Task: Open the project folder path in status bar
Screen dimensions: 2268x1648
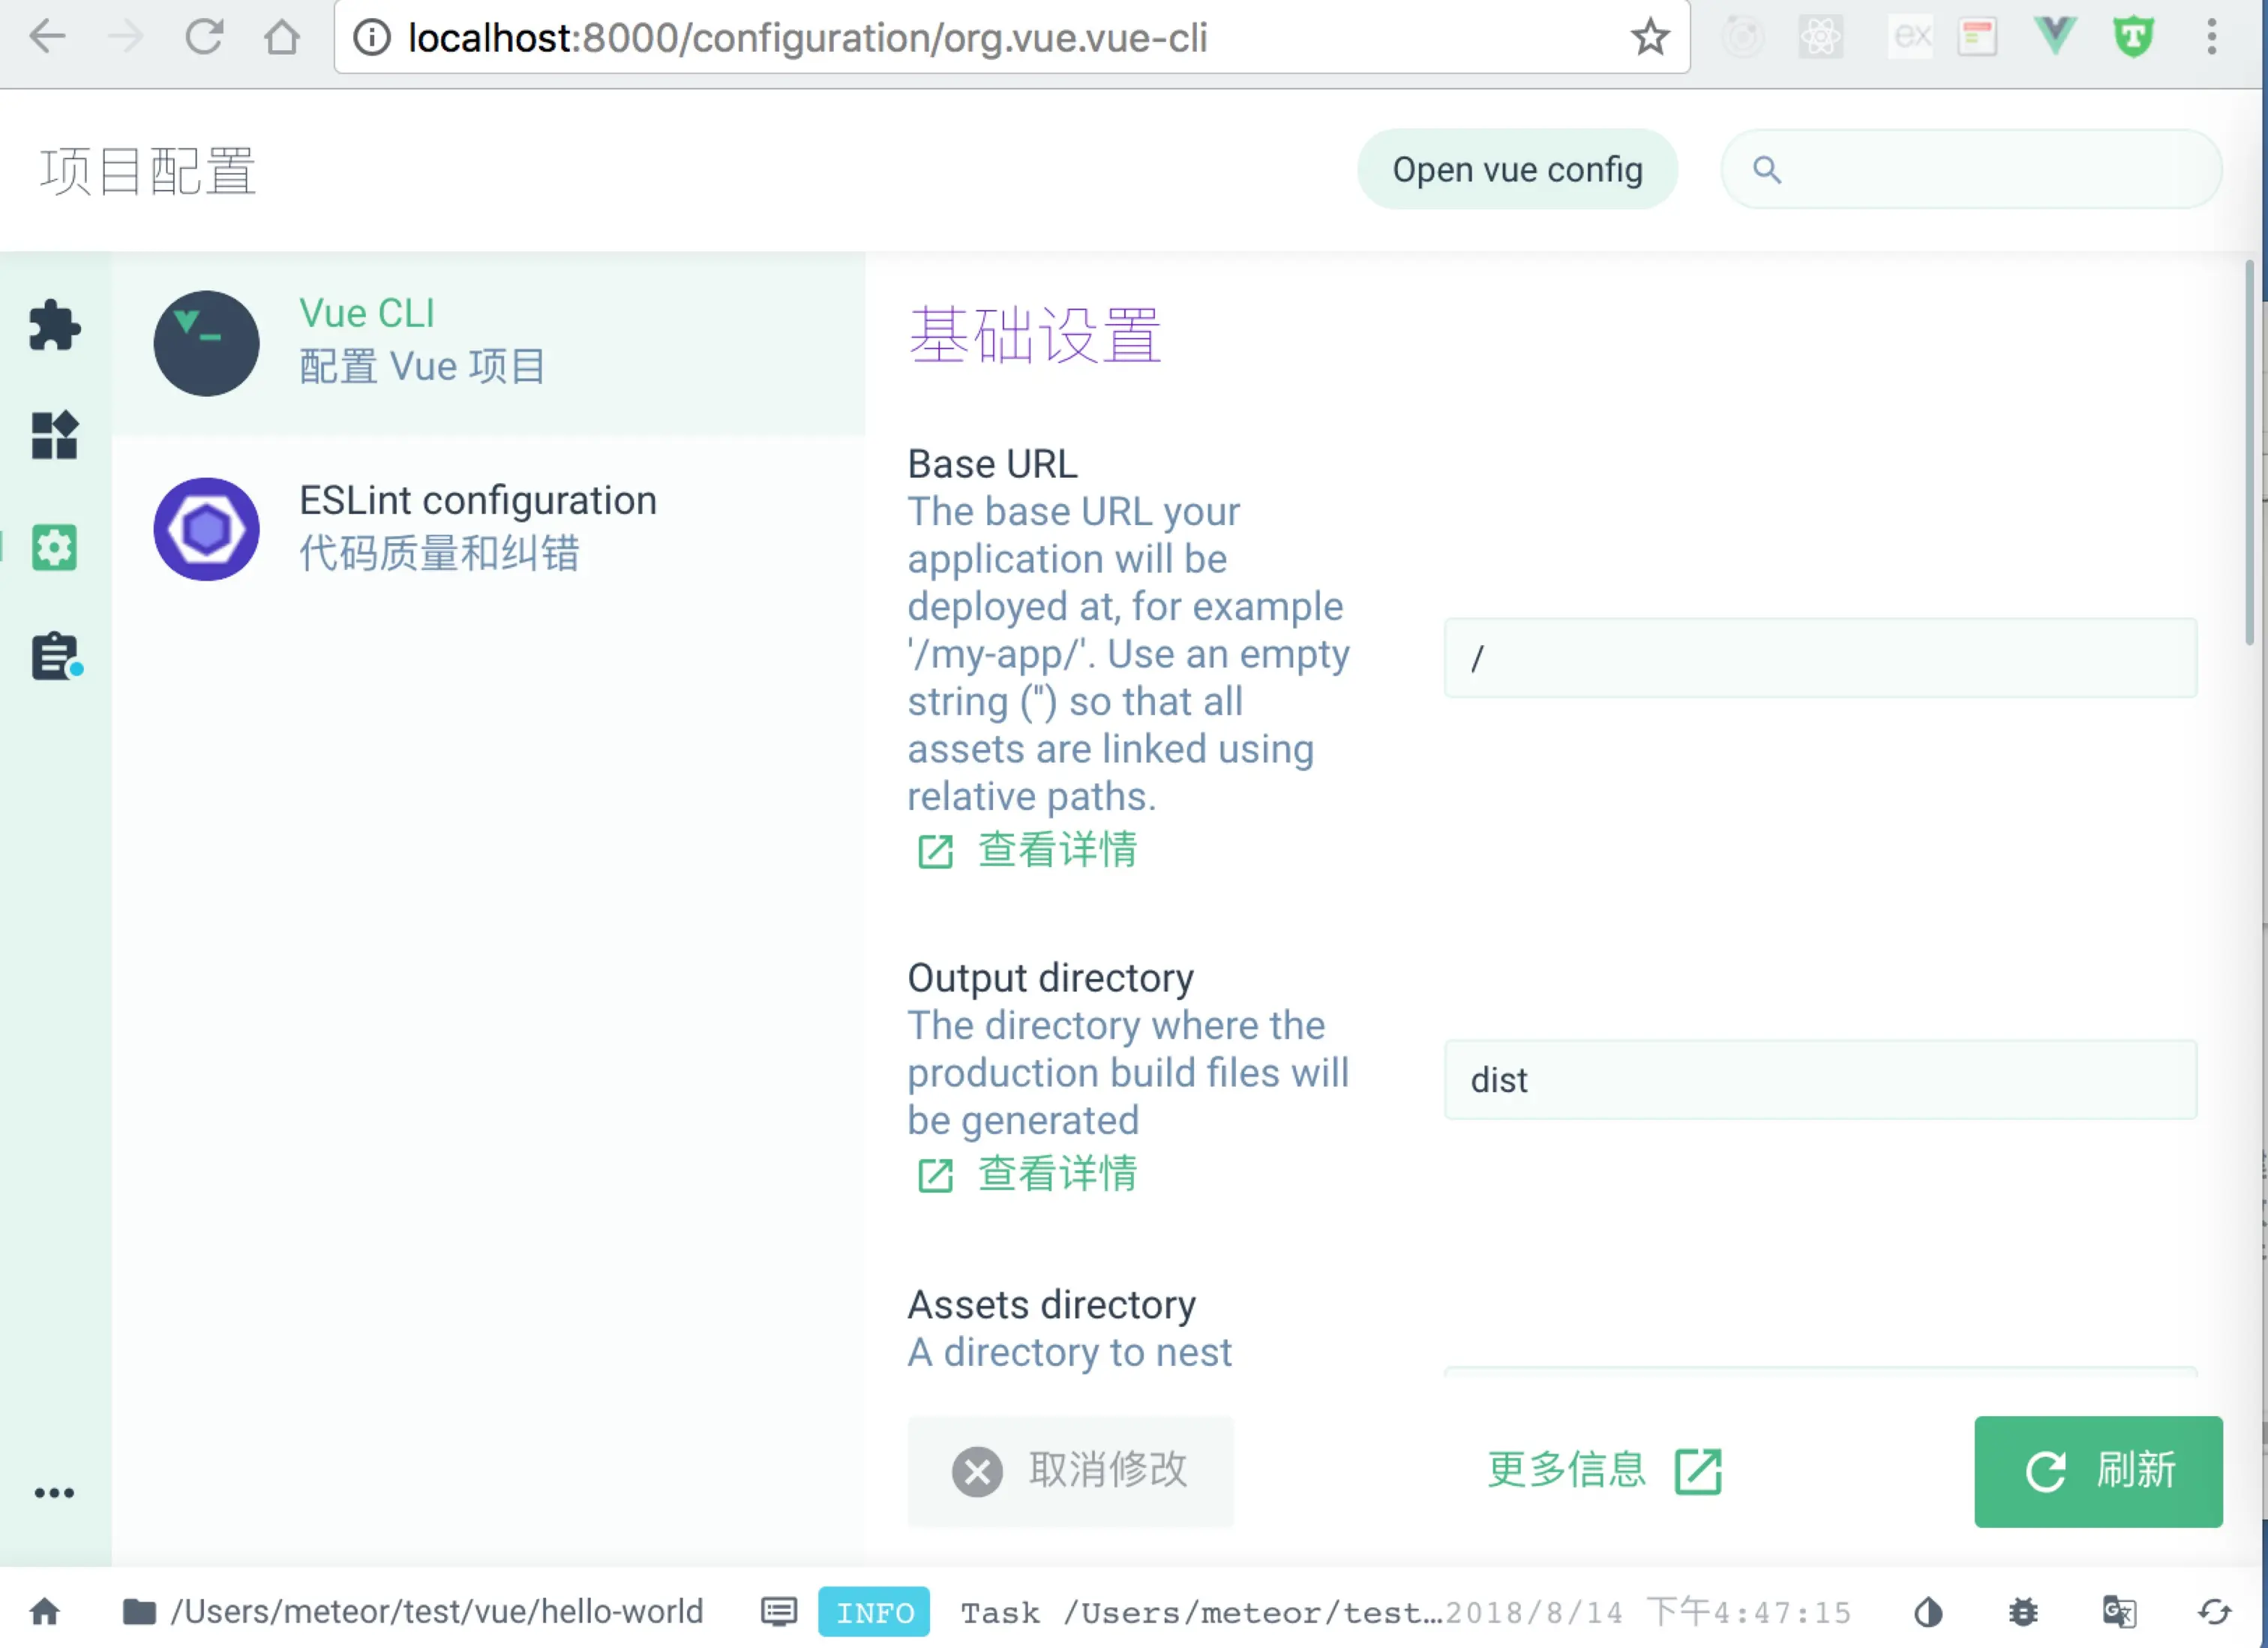Action: [x=413, y=1612]
